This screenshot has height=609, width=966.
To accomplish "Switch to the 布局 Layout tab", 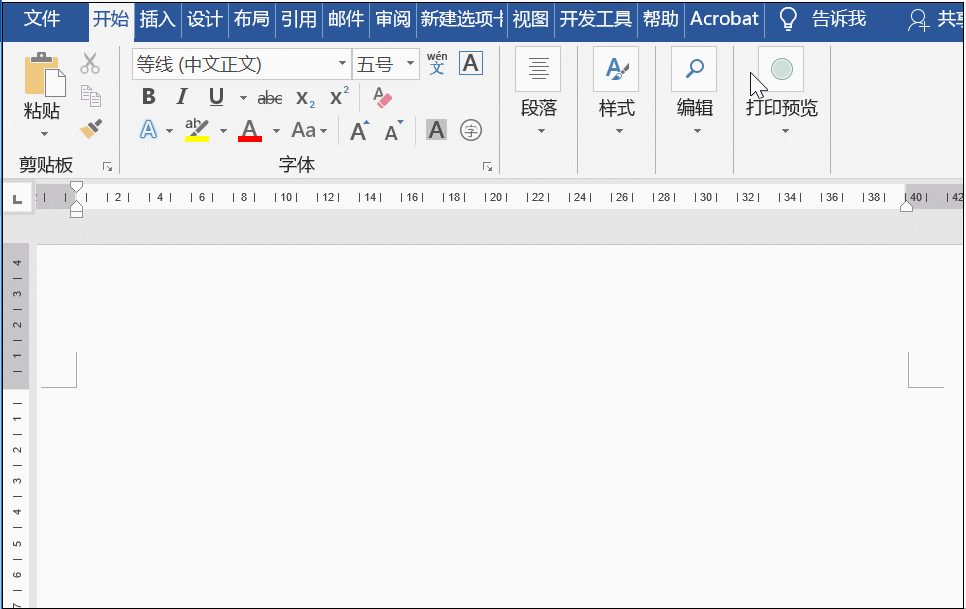I will pos(251,19).
